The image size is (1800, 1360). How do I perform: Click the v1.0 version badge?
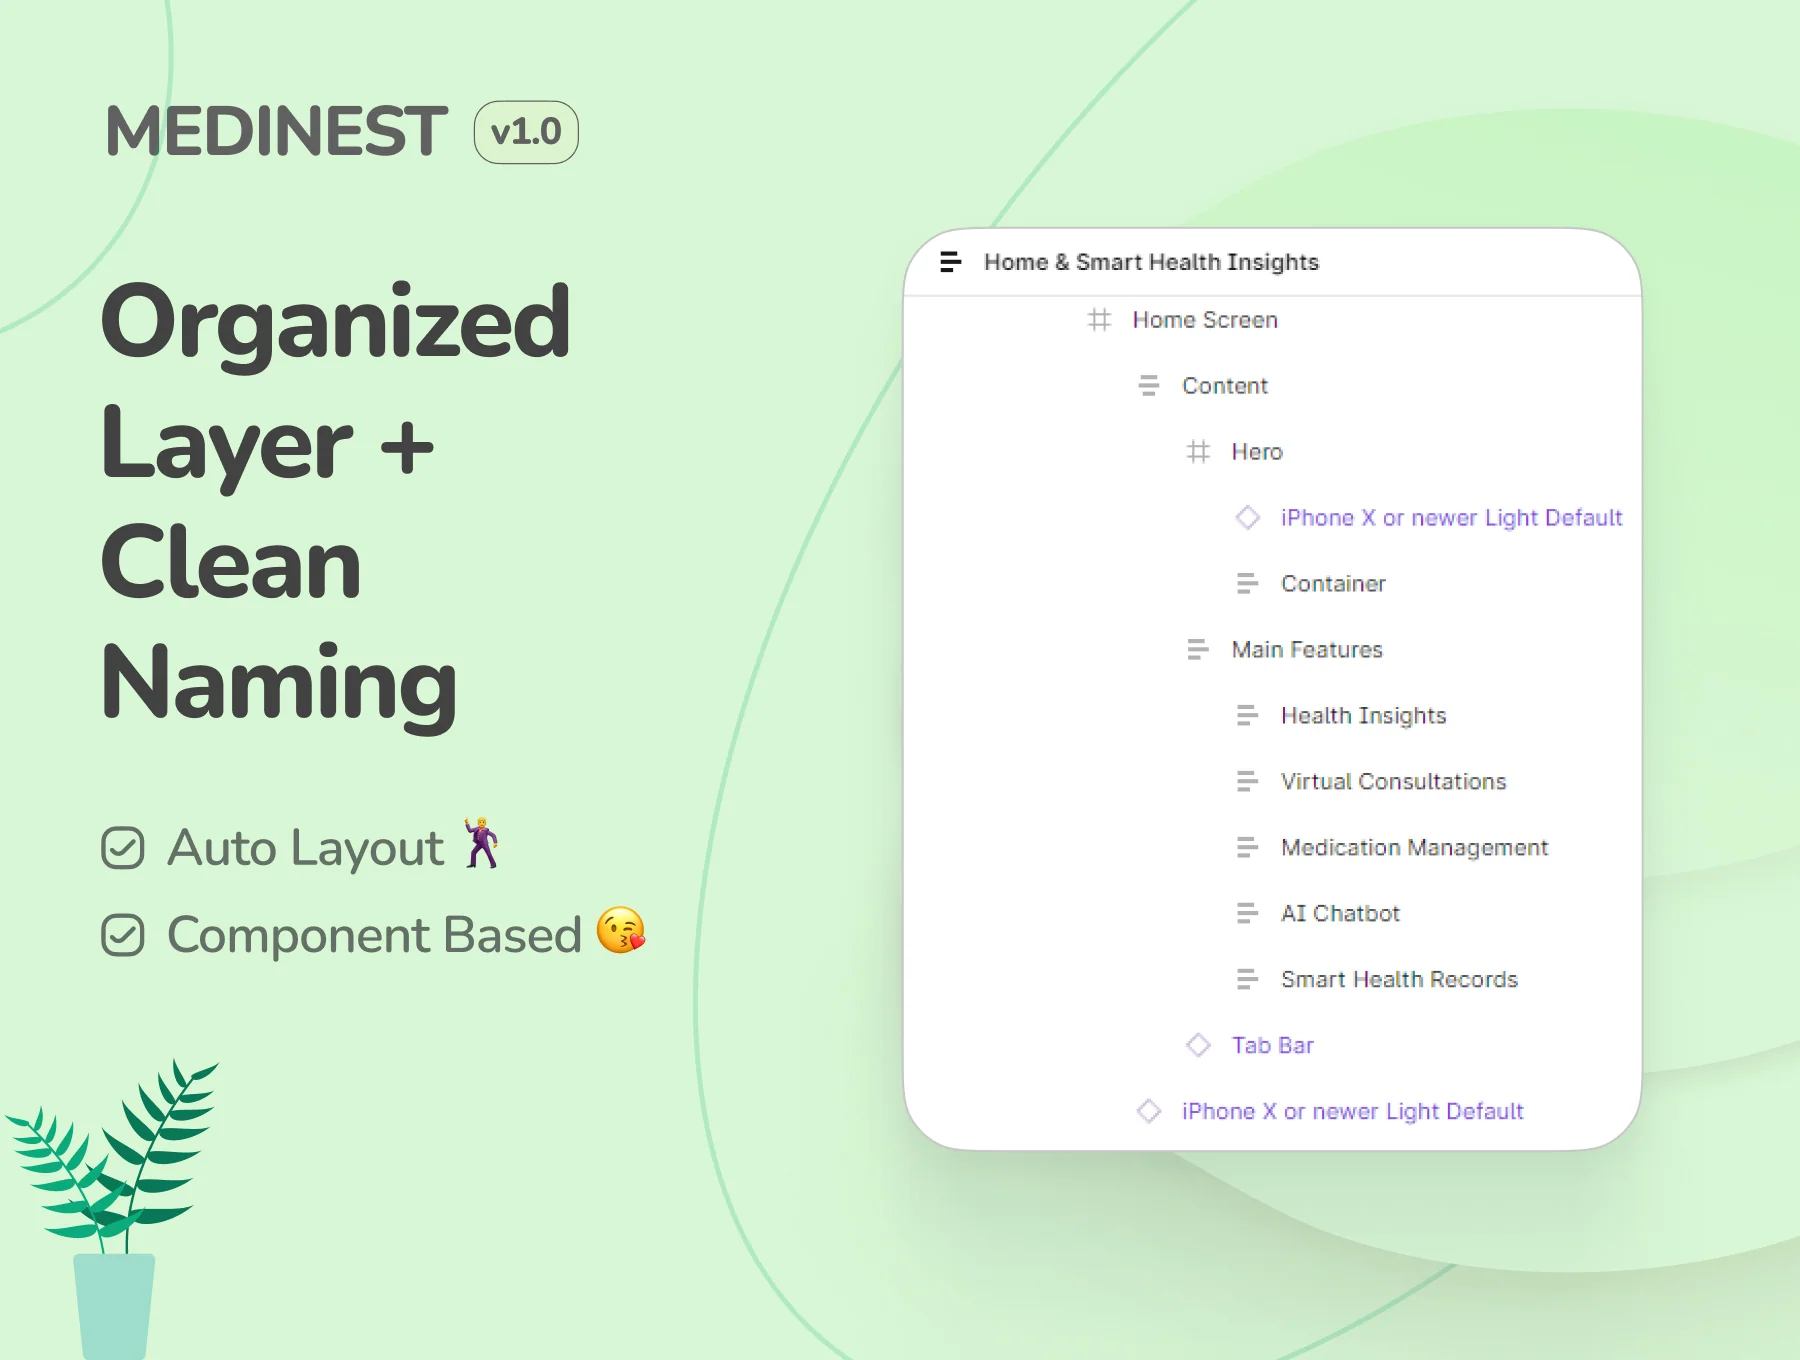click(x=526, y=132)
